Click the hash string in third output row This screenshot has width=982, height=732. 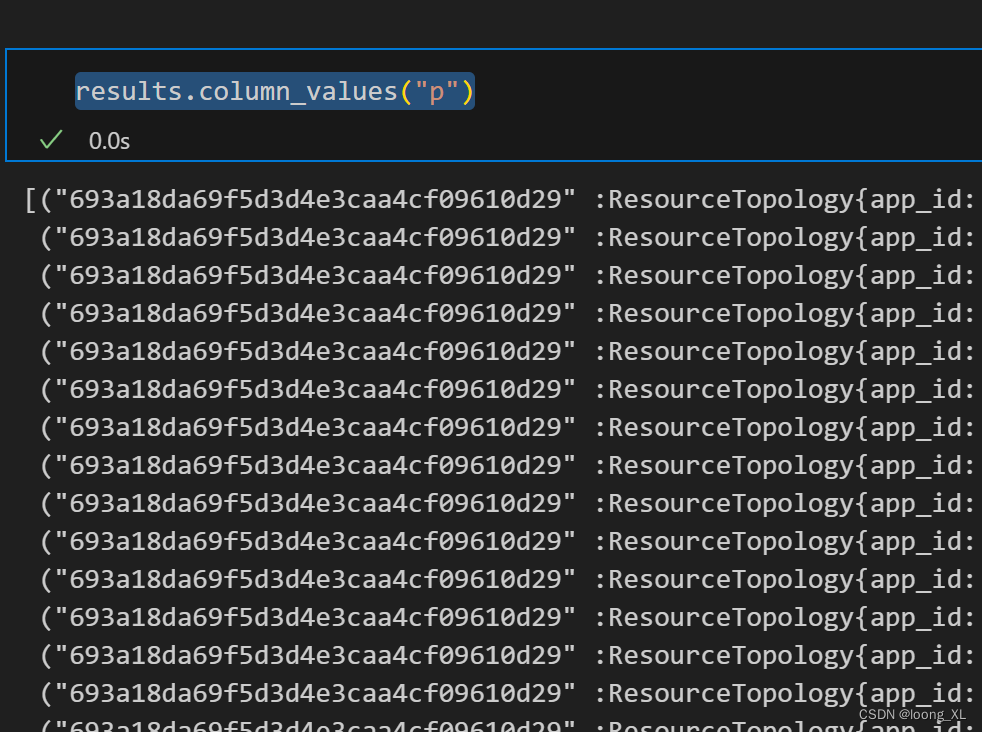click(315, 276)
